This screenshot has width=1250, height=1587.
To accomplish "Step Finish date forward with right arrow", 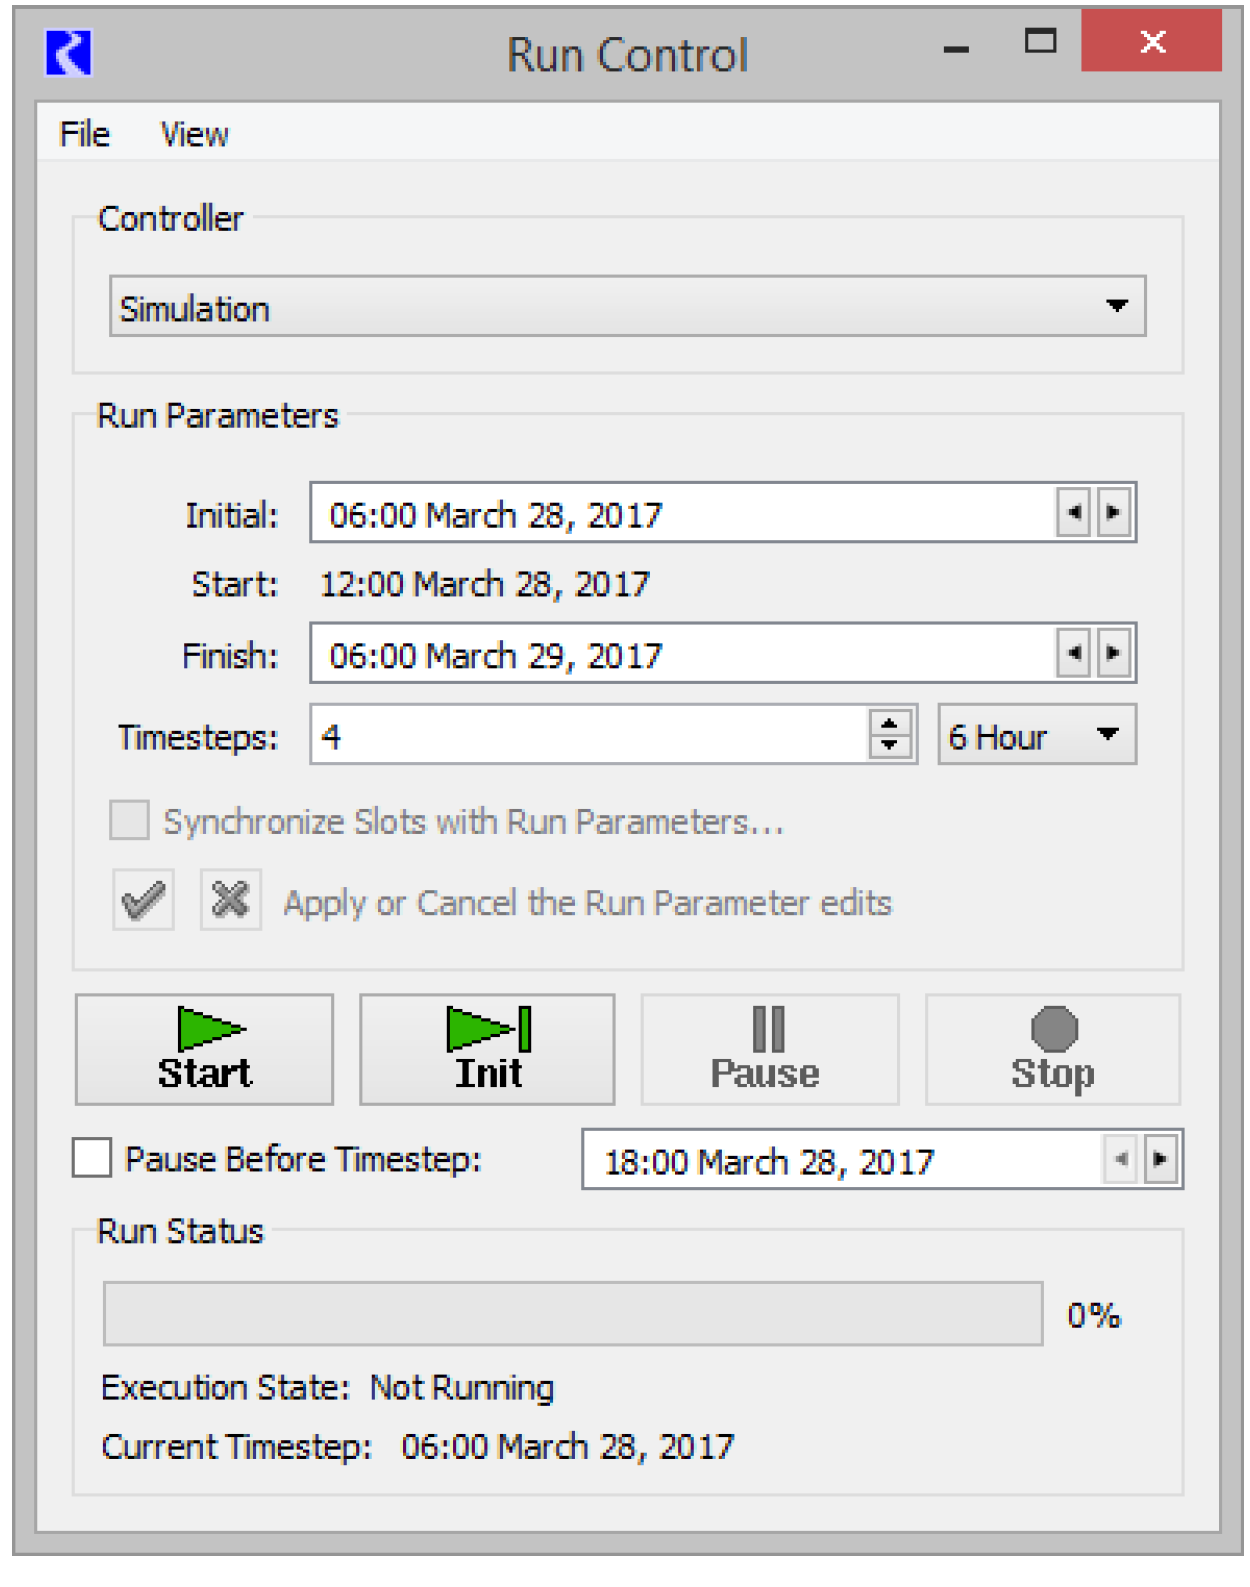I will (x=1113, y=653).
